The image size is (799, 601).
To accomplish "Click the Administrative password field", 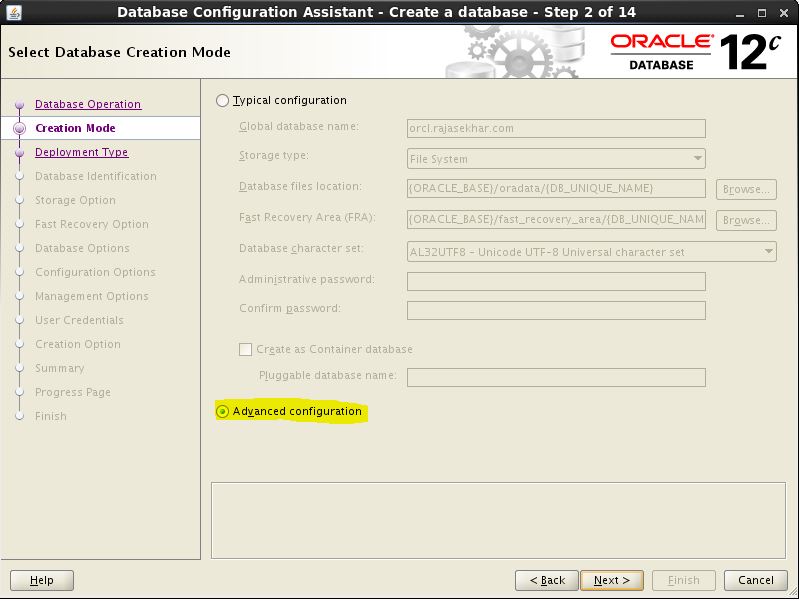I will point(556,281).
